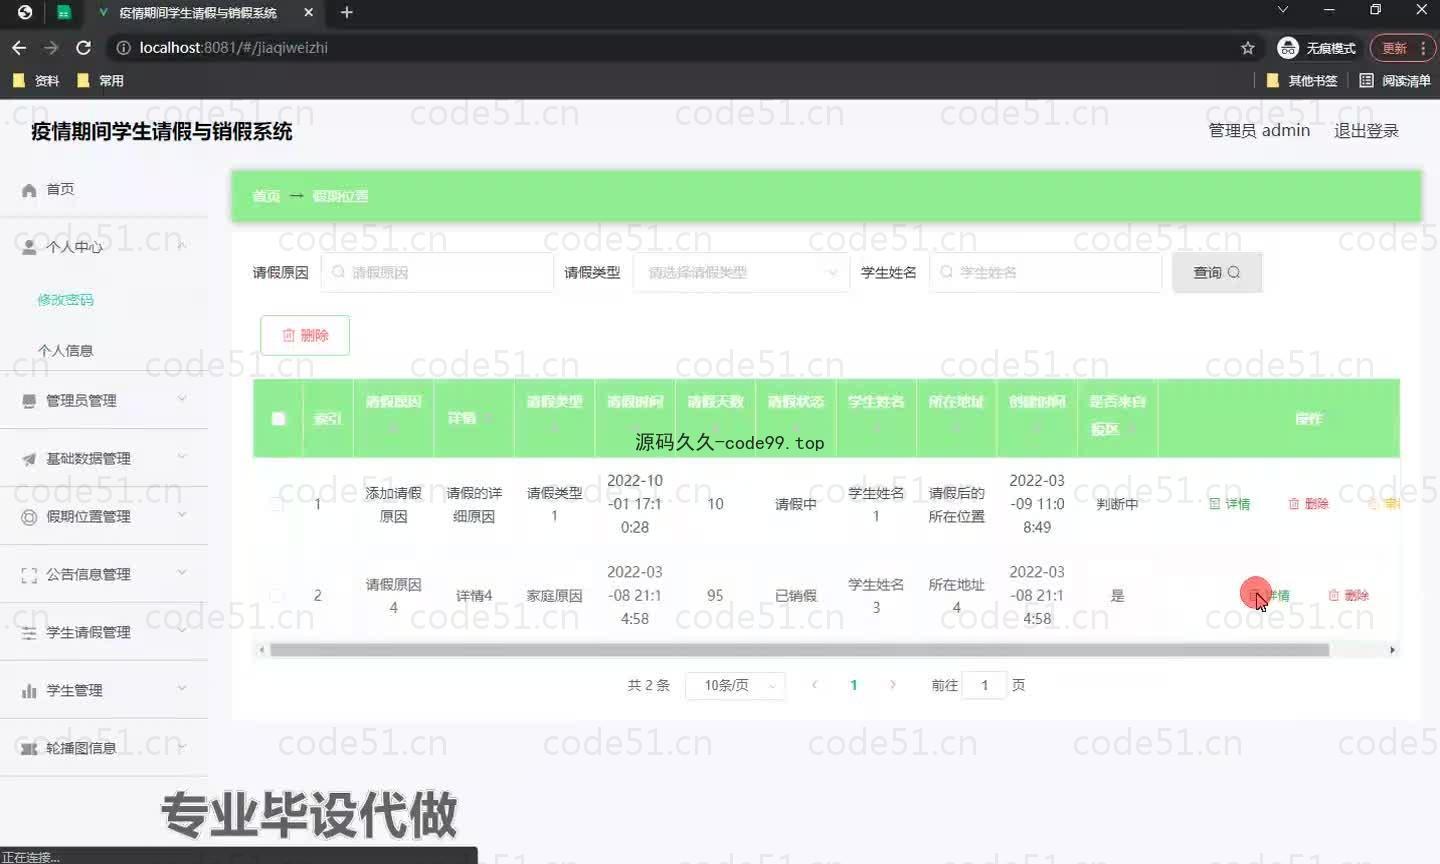
Task: Click cell 请假中 in row 1
Action: pyautogui.click(x=796, y=504)
